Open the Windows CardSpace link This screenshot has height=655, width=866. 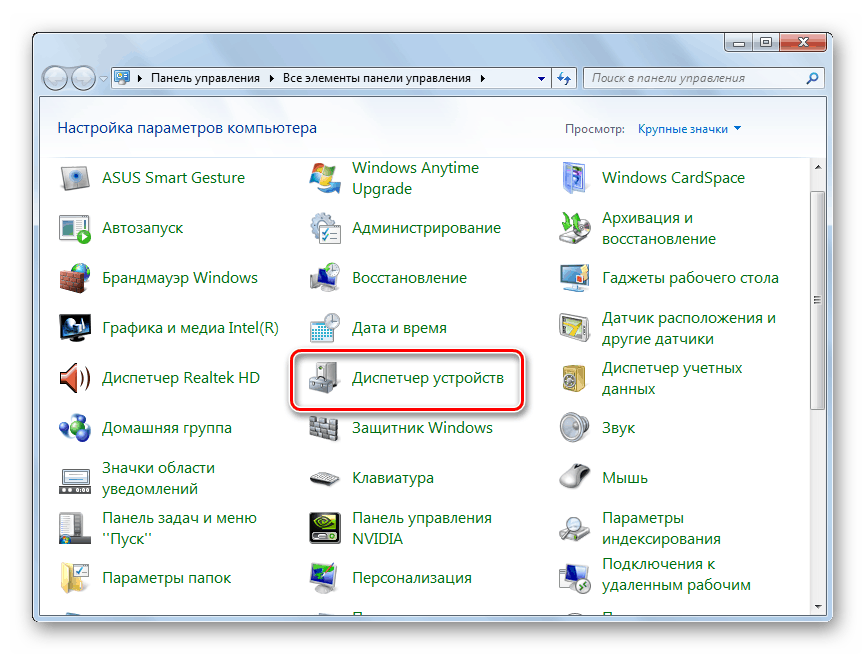673,178
